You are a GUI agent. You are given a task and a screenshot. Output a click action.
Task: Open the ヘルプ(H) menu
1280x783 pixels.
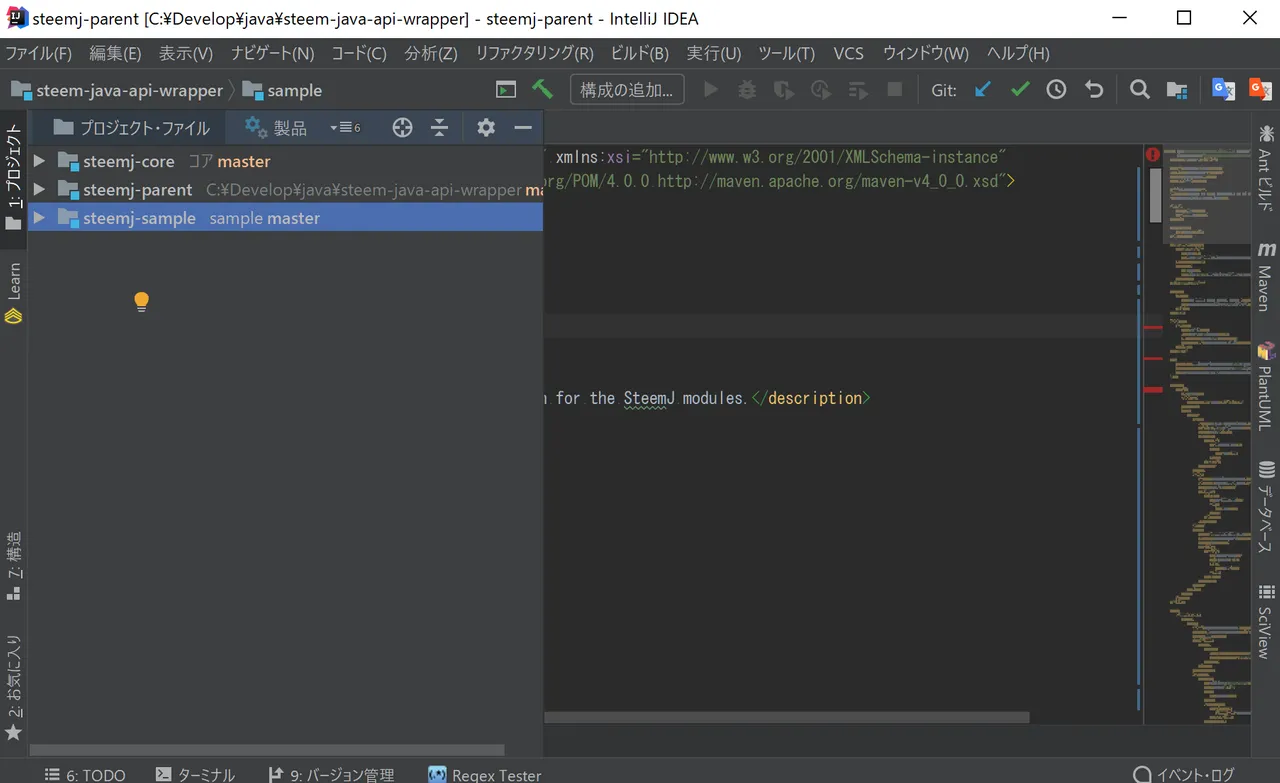(x=1018, y=53)
